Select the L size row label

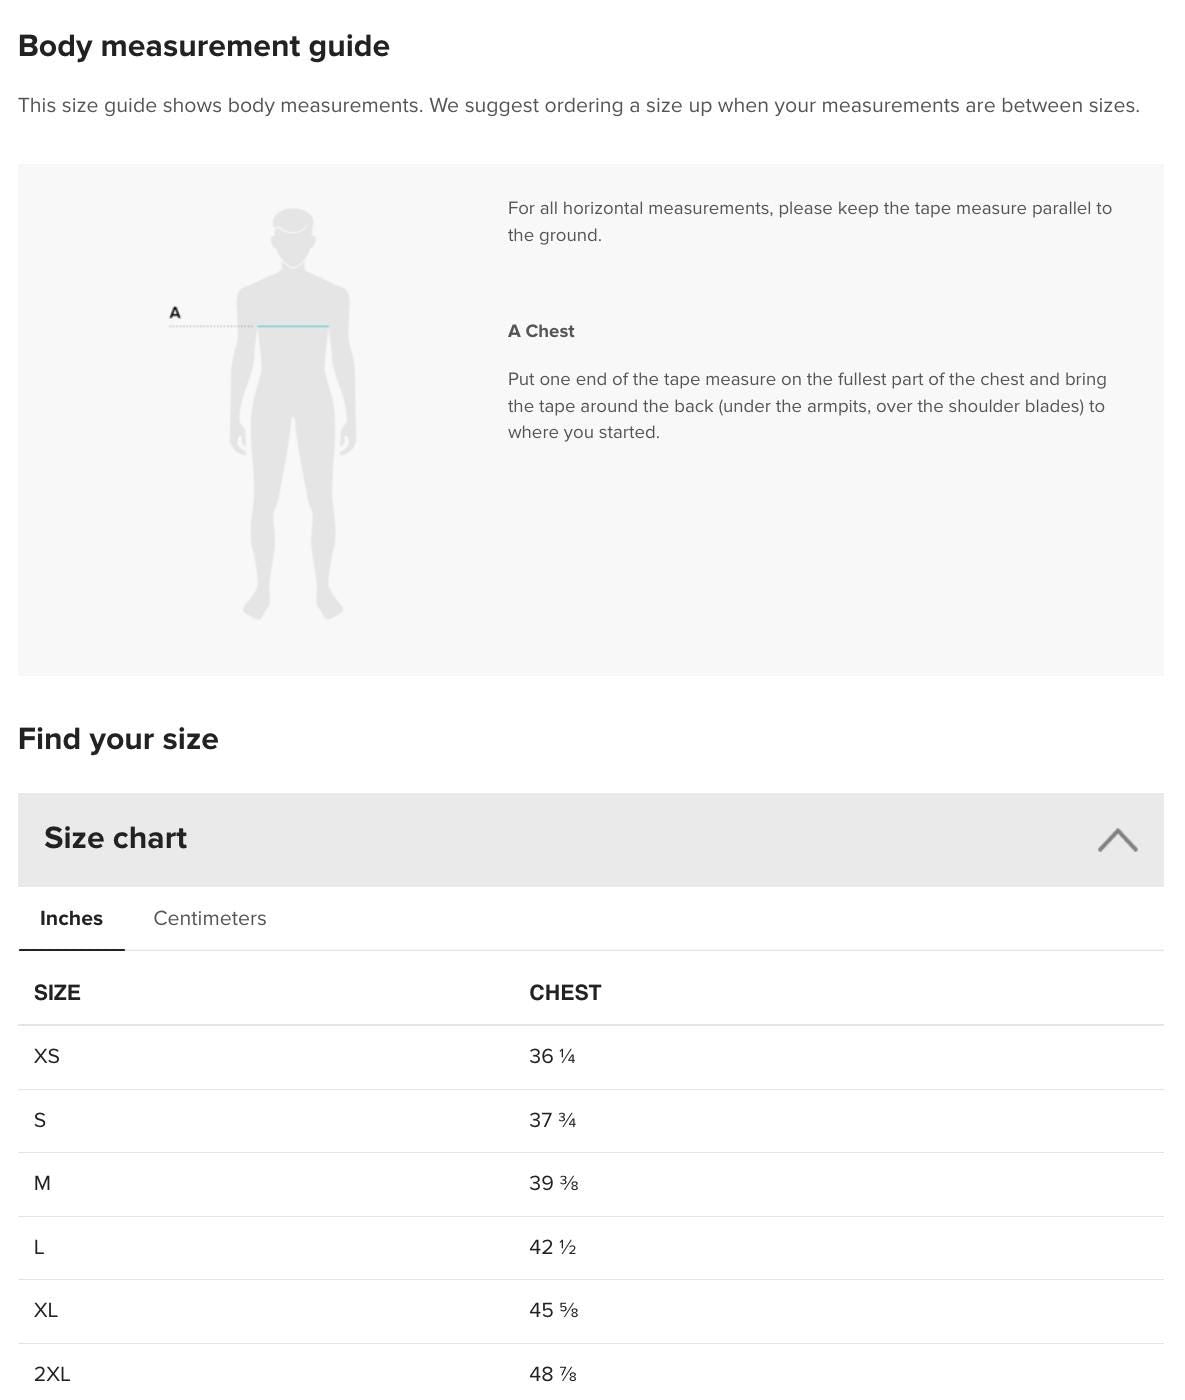pyautogui.click(x=39, y=1247)
